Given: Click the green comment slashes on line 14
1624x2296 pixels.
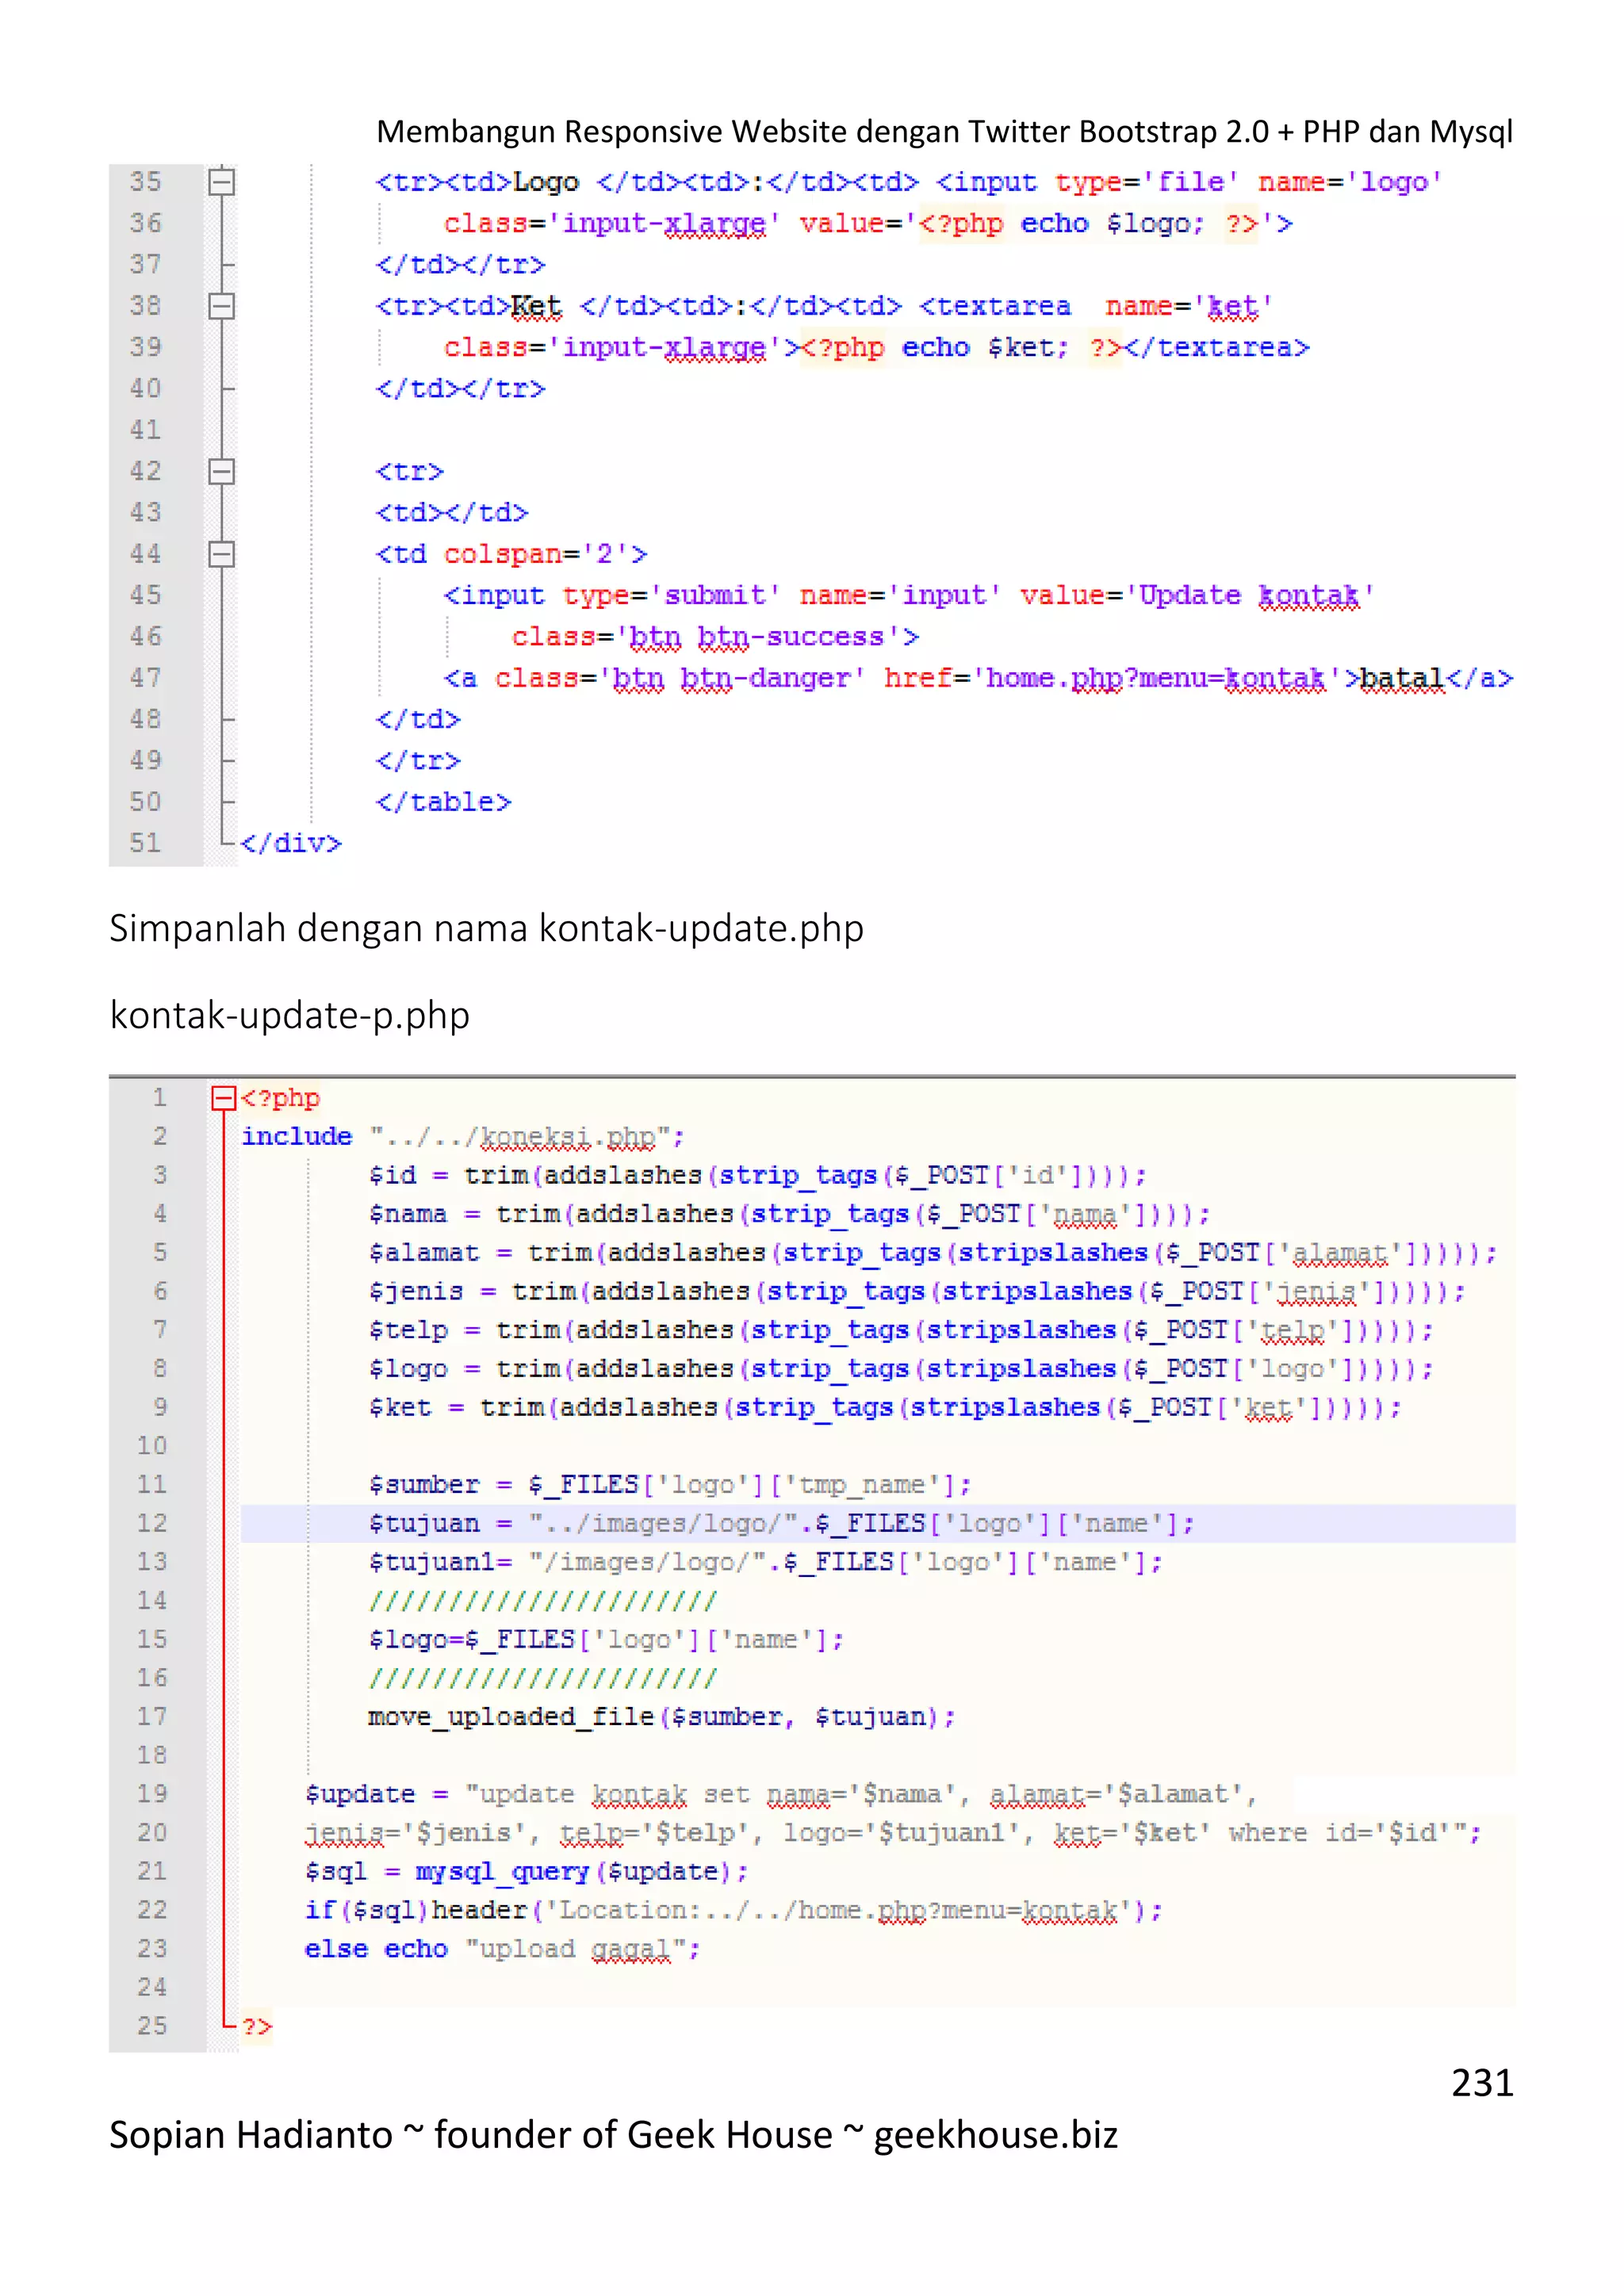Looking at the screenshot, I should click(542, 1601).
